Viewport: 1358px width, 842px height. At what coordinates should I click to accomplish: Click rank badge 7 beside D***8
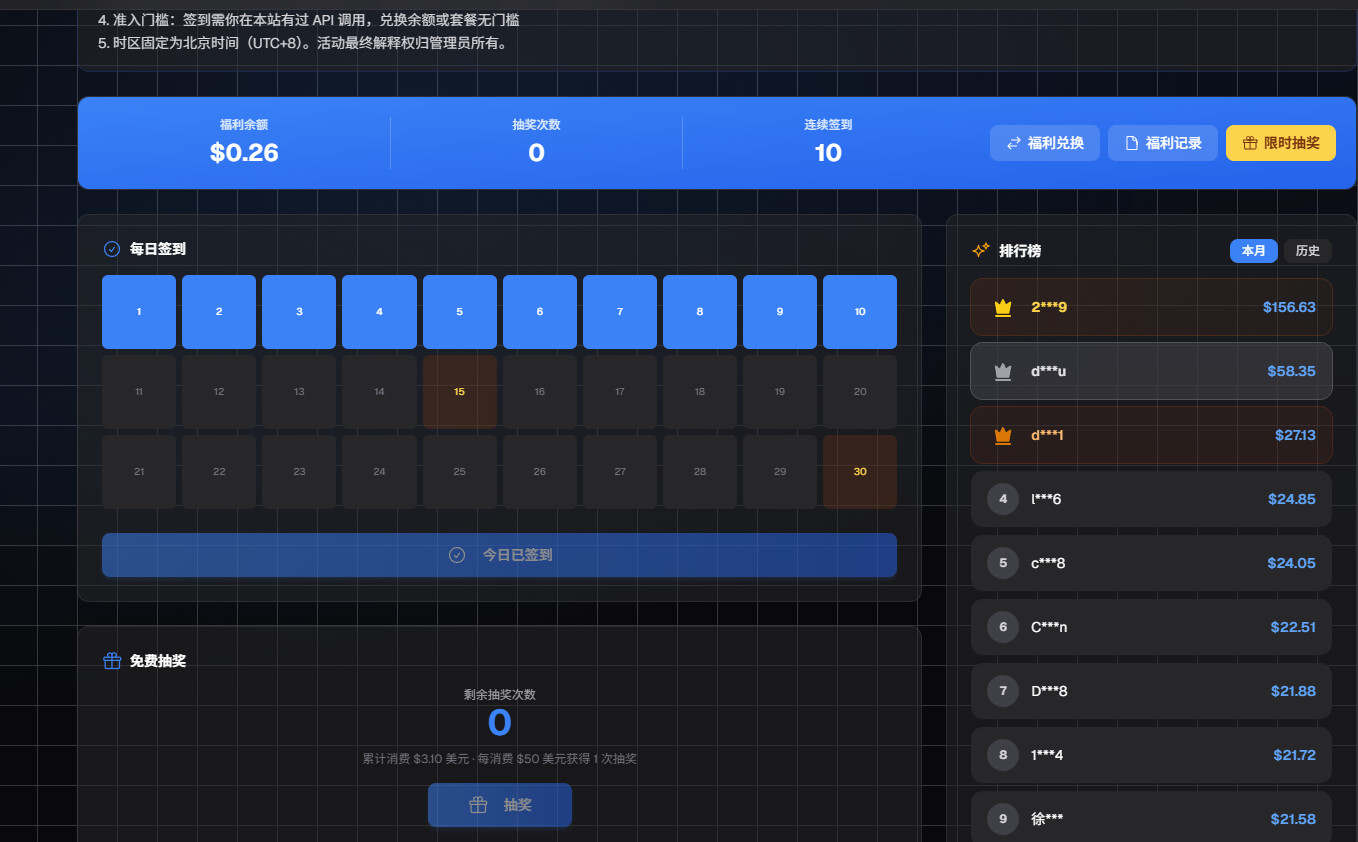(x=1003, y=691)
